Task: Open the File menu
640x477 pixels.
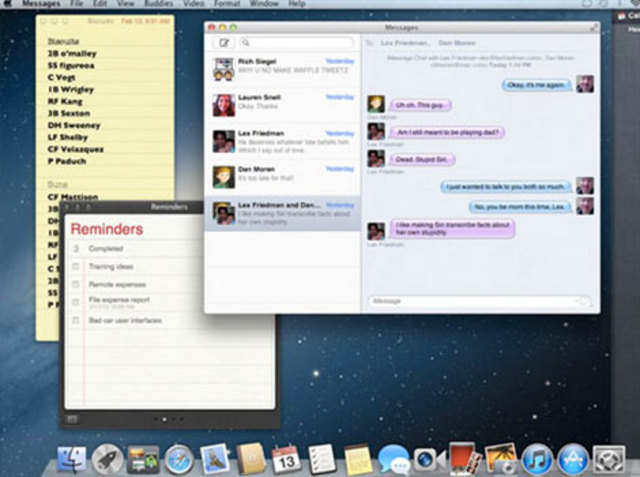Action: pyautogui.click(x=76, y=4)
